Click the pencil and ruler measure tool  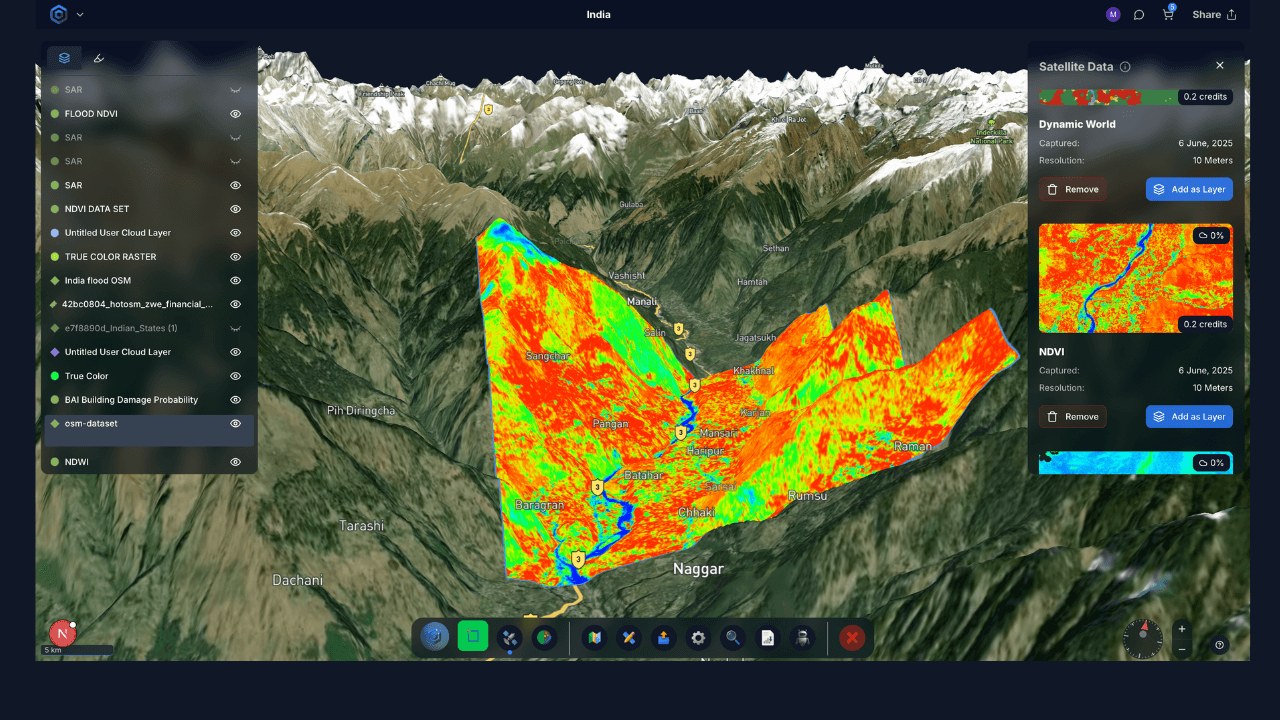(629, 638)
